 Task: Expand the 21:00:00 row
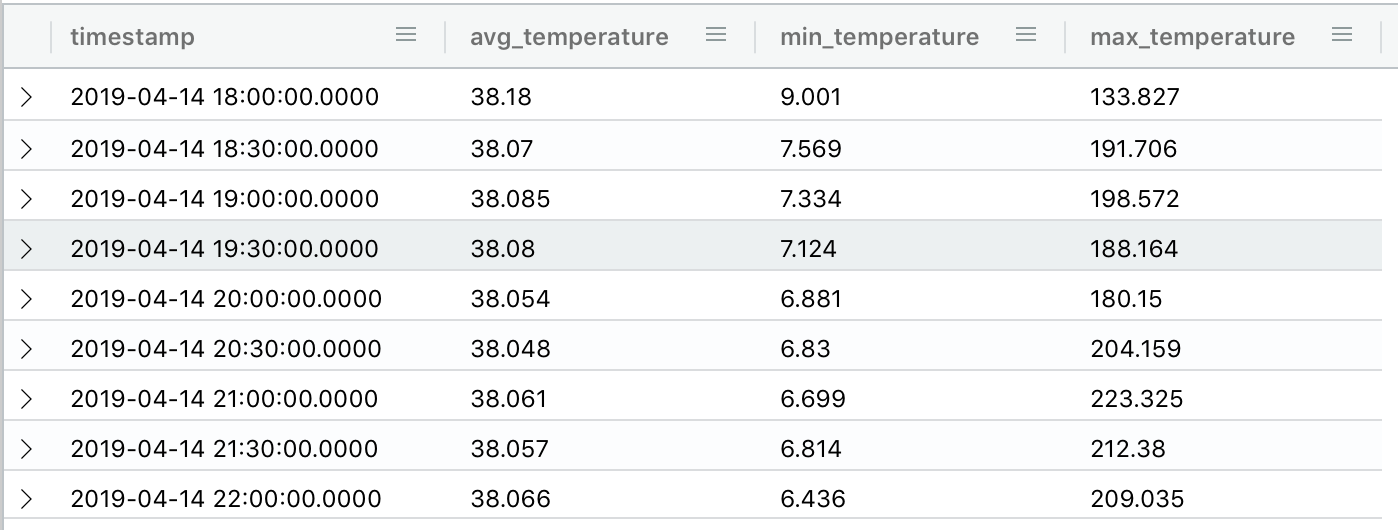(x=27, y=399)
